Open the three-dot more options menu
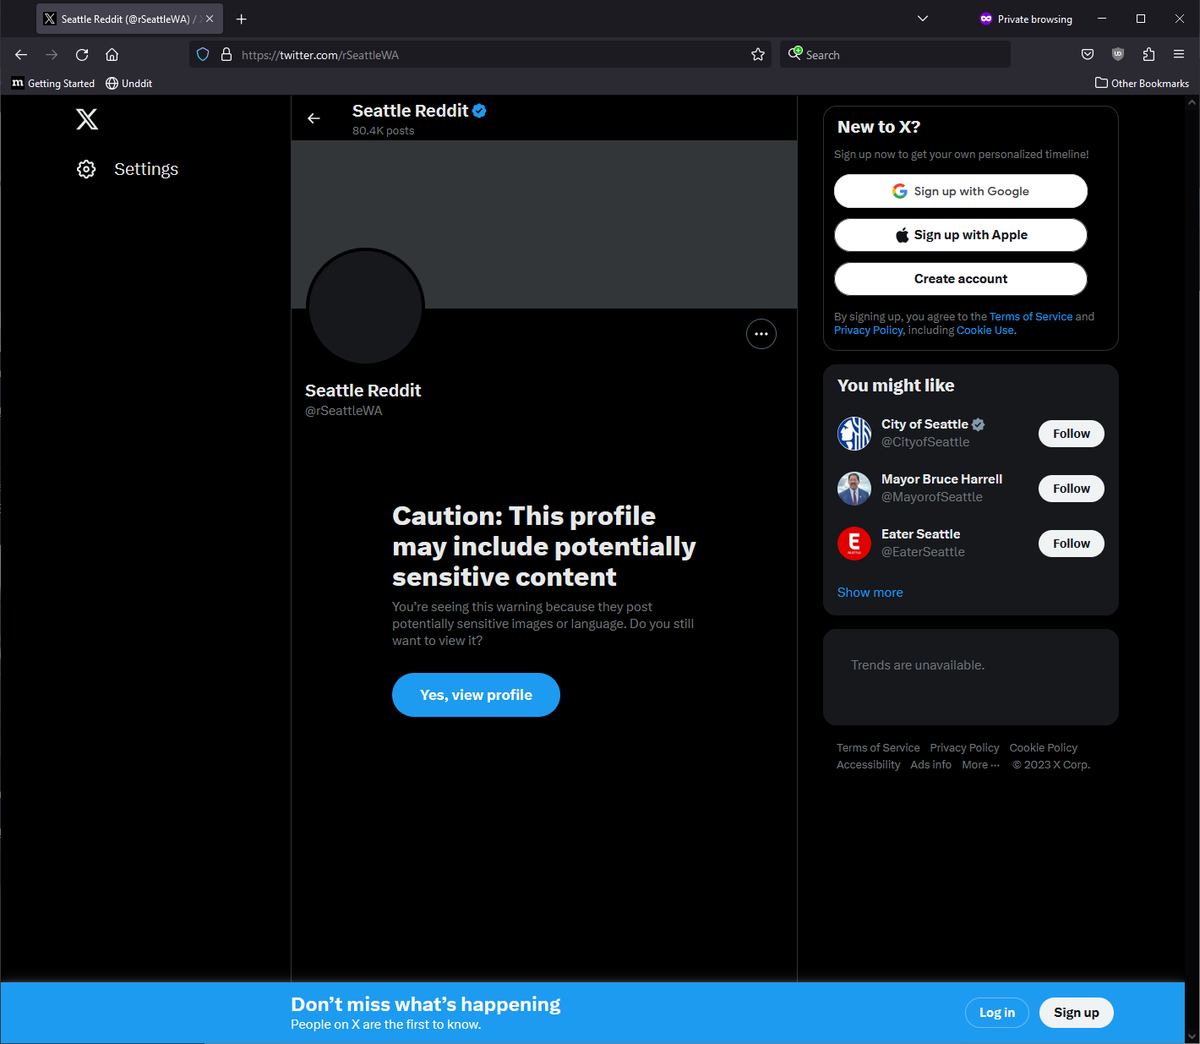 click(761, 334)
